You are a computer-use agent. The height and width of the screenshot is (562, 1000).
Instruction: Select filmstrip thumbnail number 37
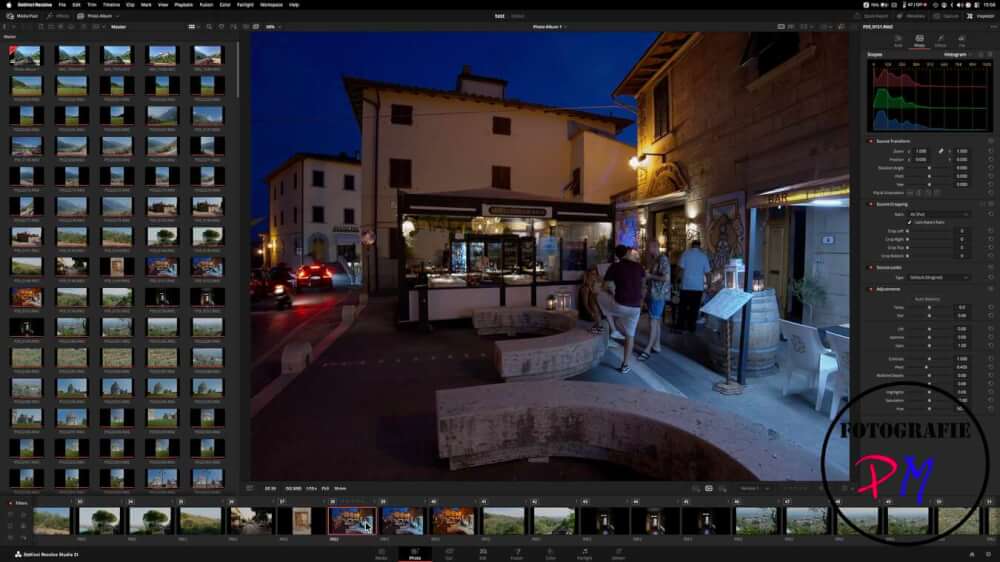click(x=301, y=521)
